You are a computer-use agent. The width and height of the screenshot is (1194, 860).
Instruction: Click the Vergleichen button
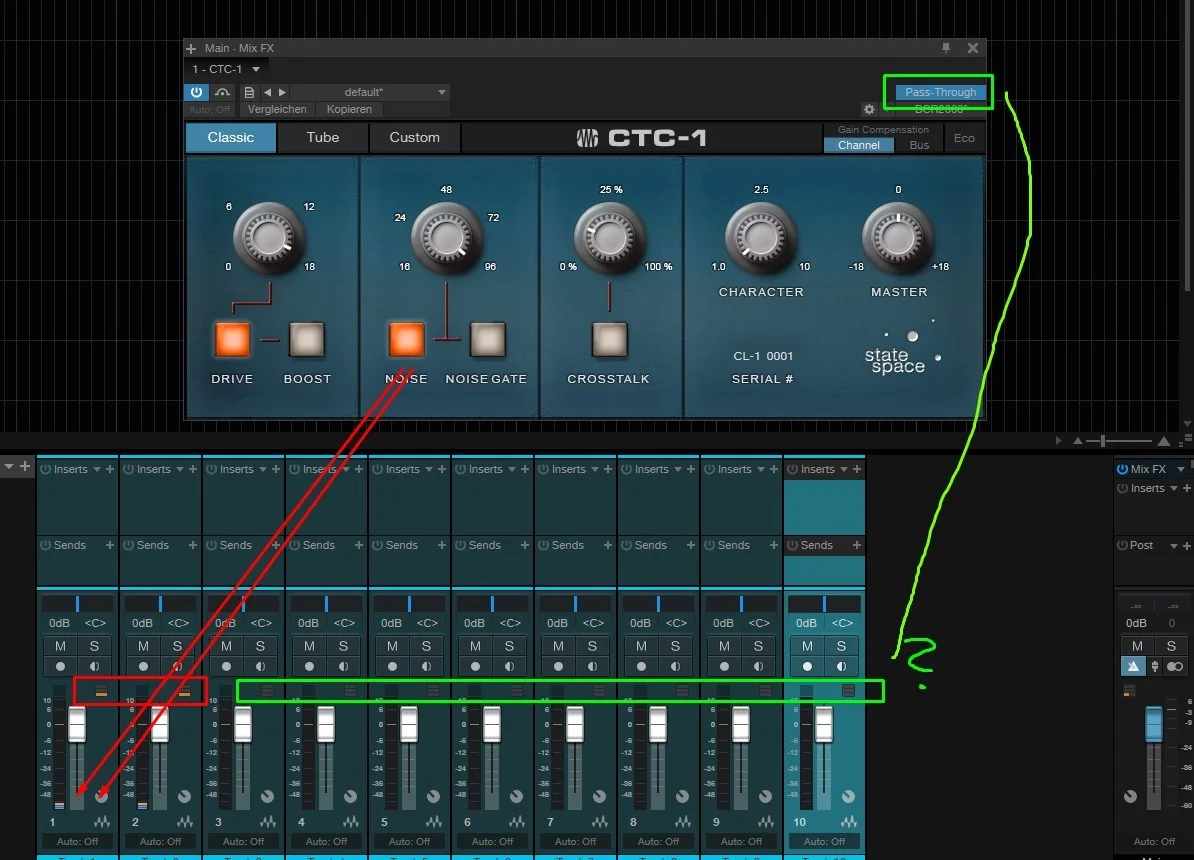click(x=277, y=110)
